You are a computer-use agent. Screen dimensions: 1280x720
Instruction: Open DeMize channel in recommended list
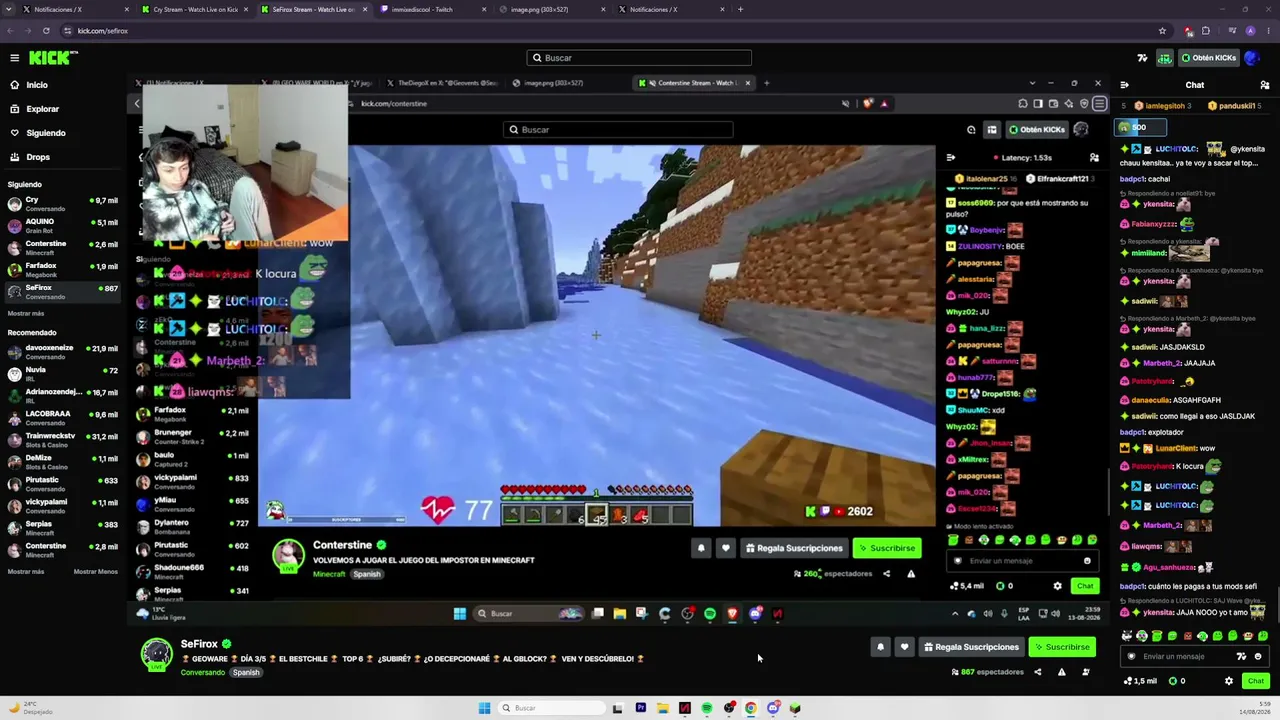coord(62,461)
